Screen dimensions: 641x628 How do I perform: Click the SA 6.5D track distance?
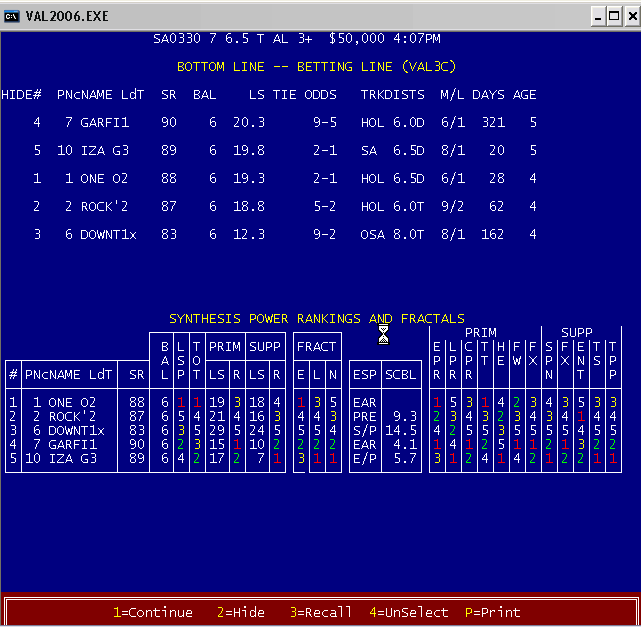coord(392,150)
